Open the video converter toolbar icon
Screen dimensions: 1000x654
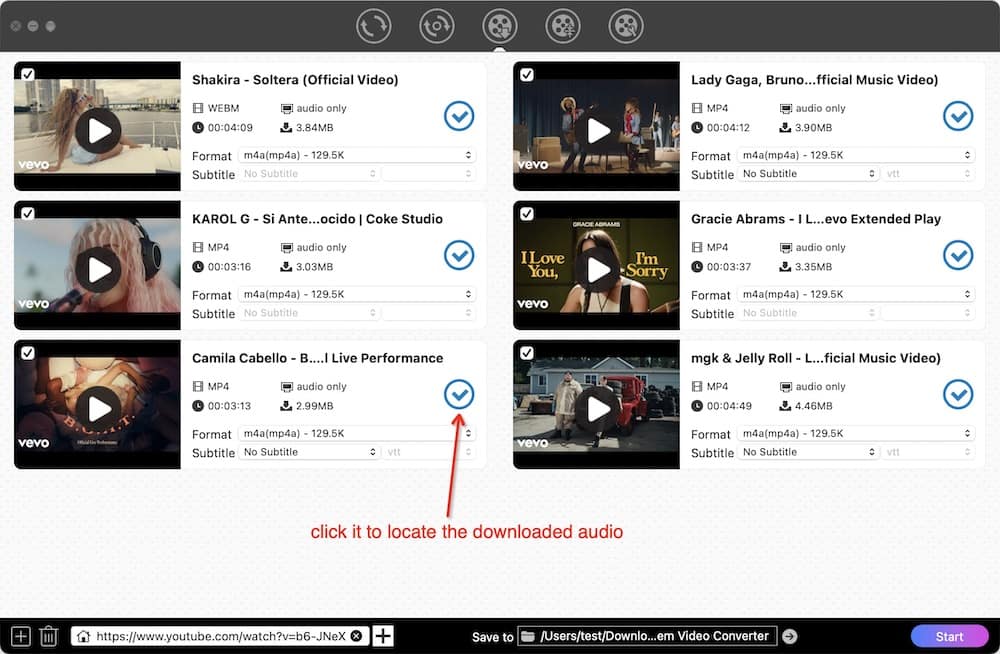click(x=374, y=26)
